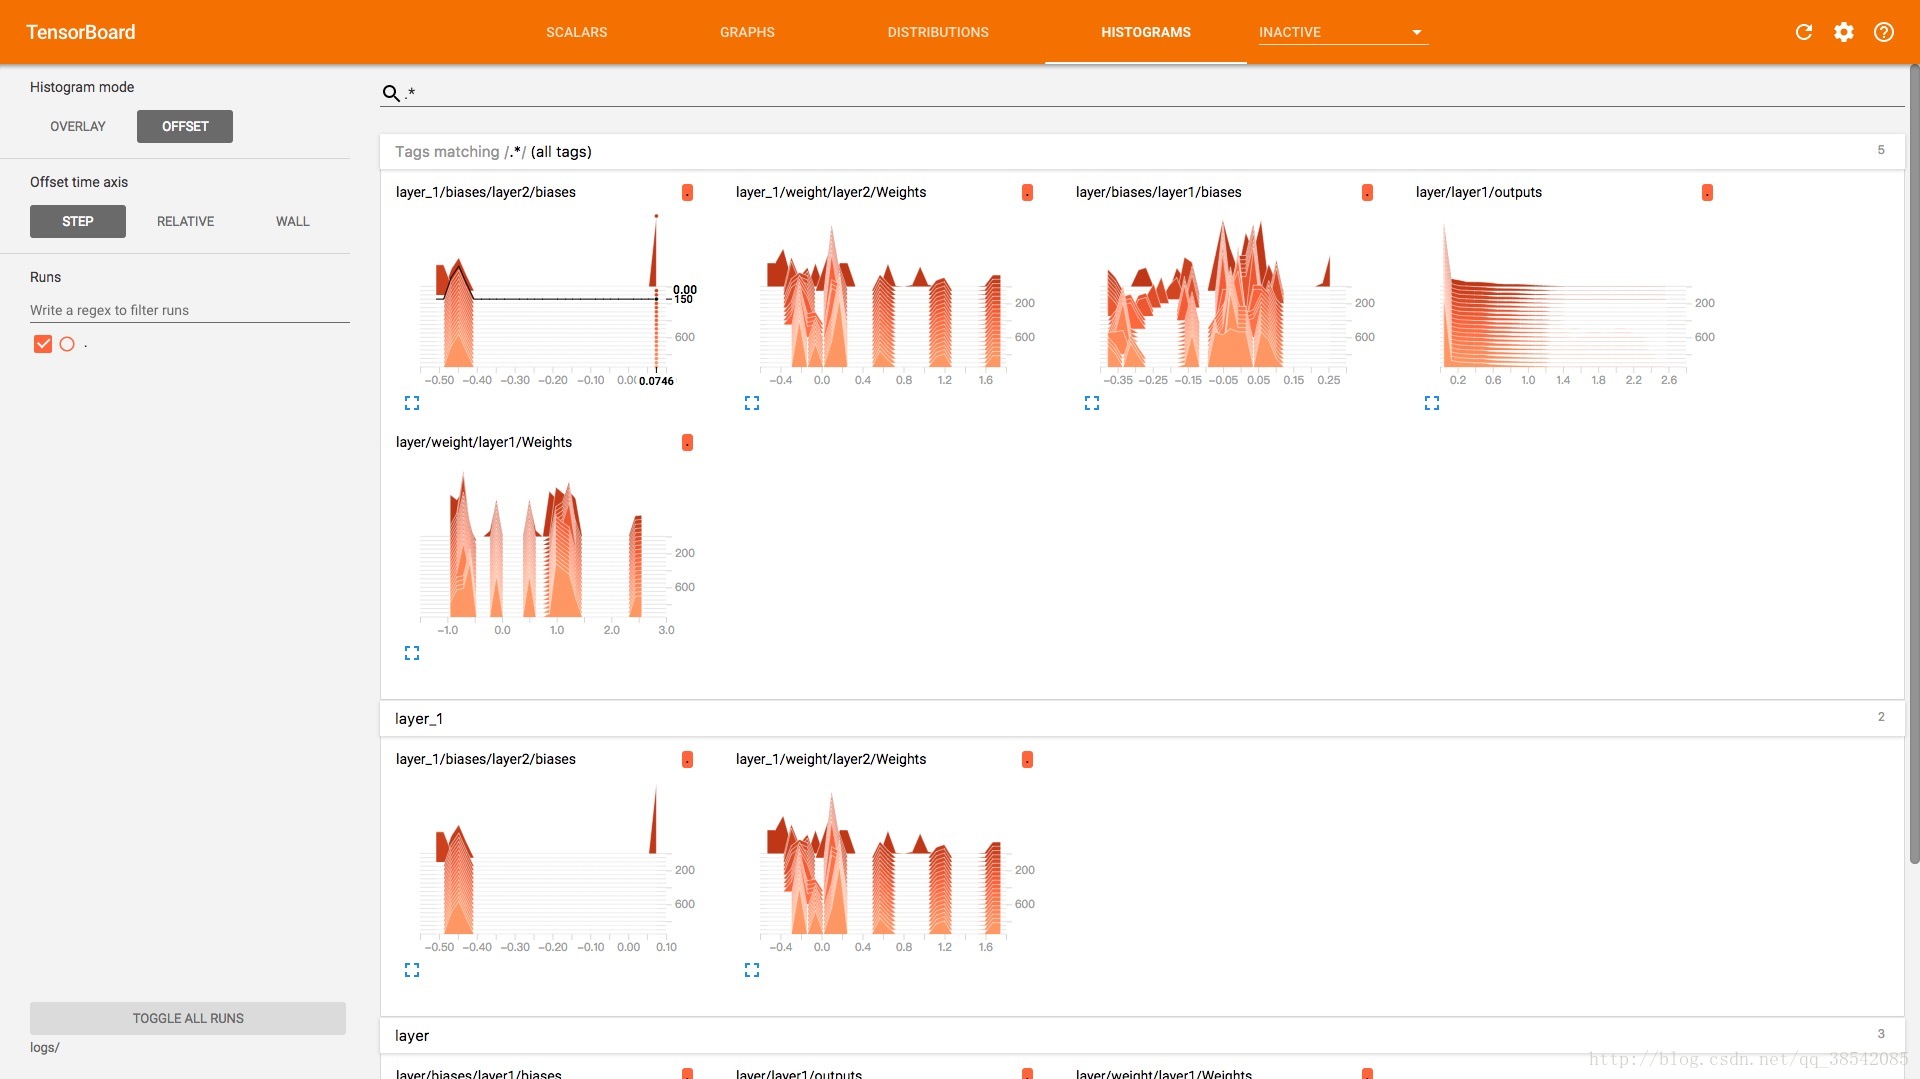Click run color chip on layer/biases/layer1/biases chart
The image size is (1920, 1079).
click(x=1367, y=192)
